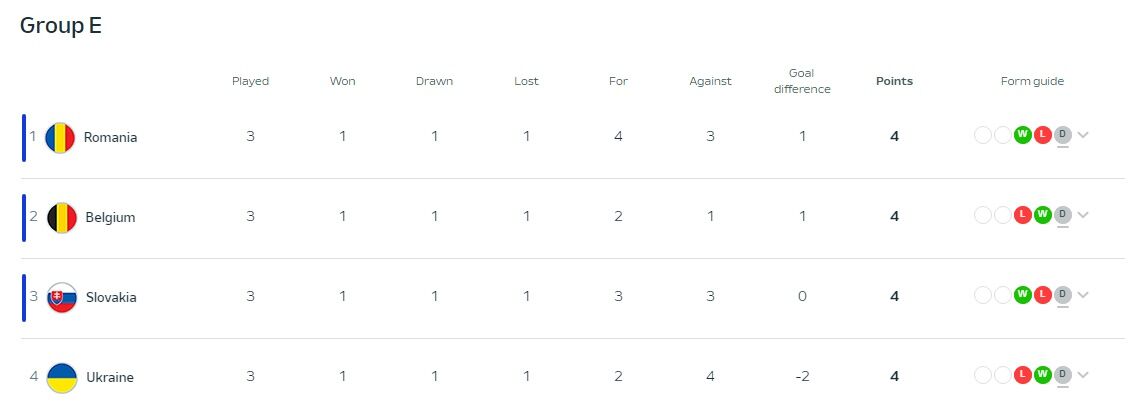Expand Belgium's form guide chevron

coord(1082,215)
